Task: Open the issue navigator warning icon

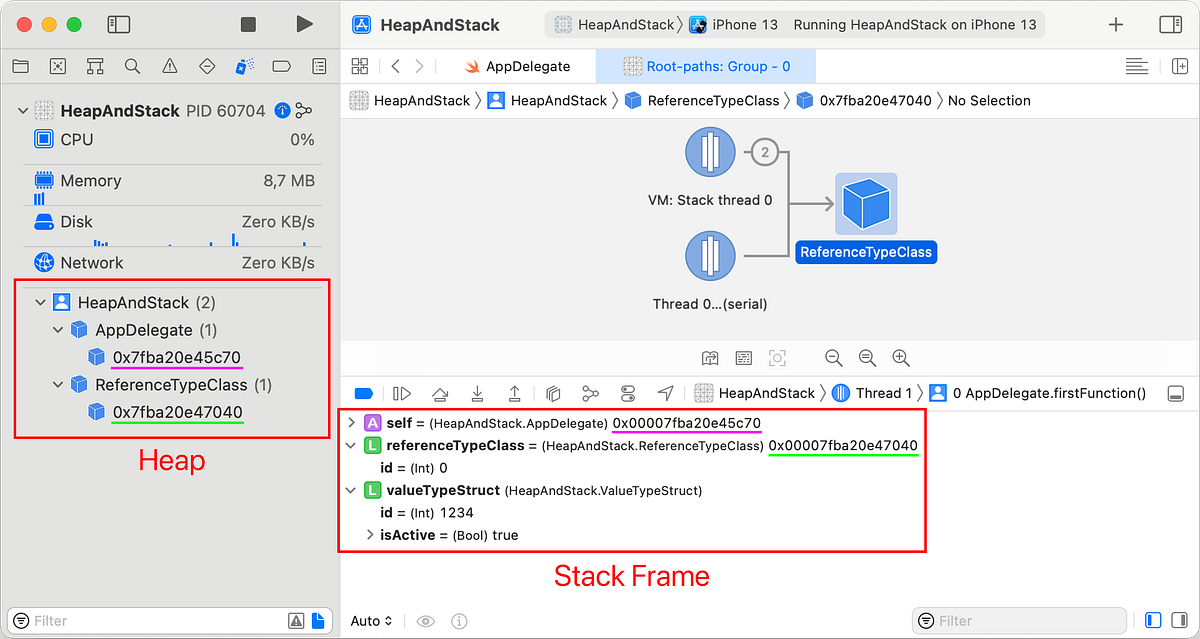Action: pyautogui.click(x=169, y=66)
